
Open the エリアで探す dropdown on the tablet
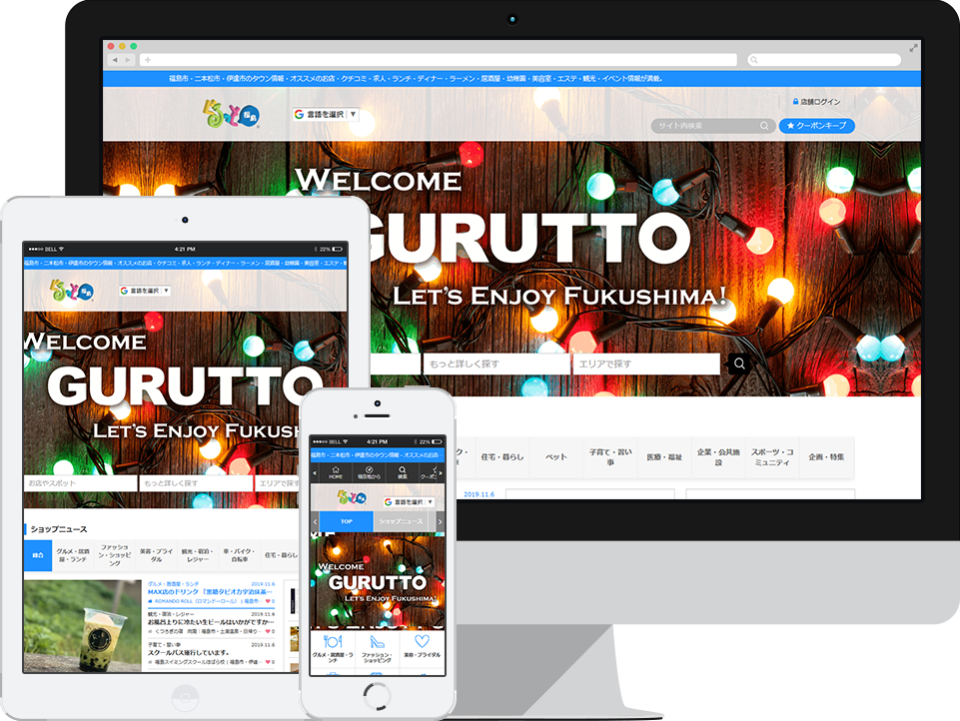tap(277, 483)
